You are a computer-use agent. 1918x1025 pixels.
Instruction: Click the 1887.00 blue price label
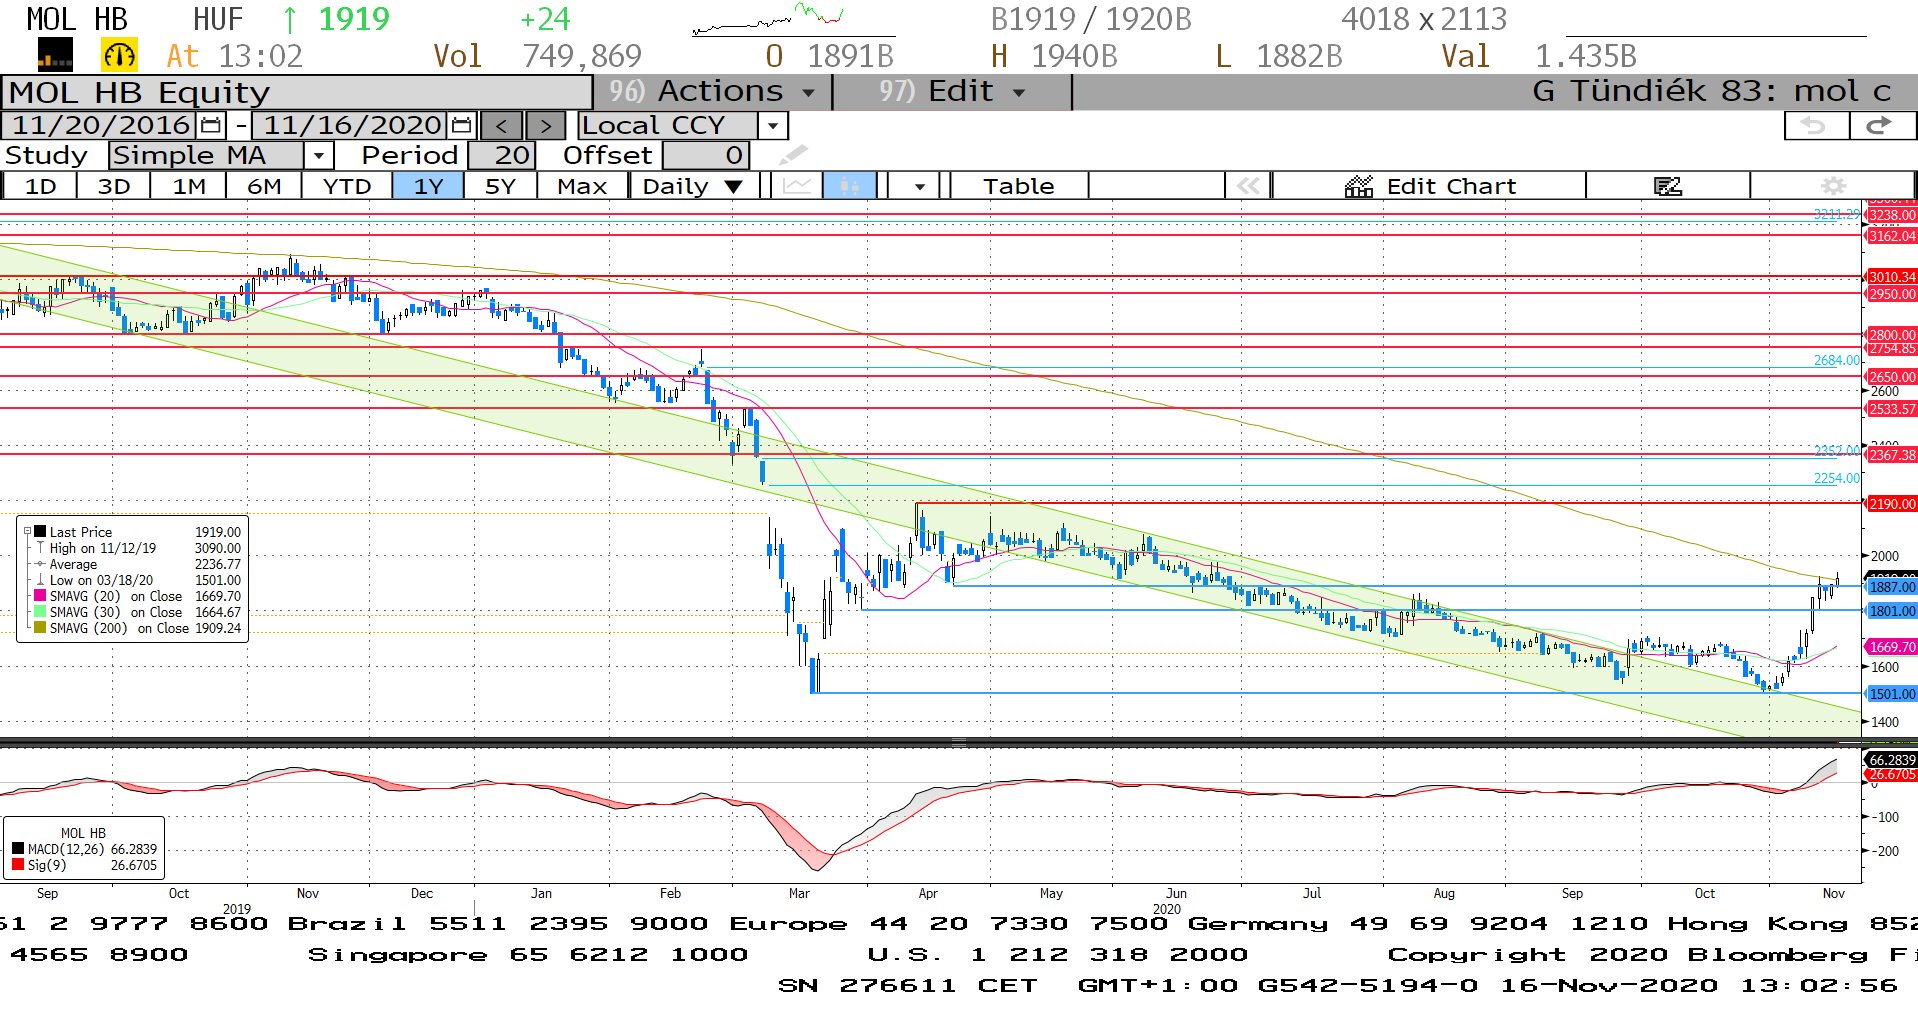pos(1892,587)
